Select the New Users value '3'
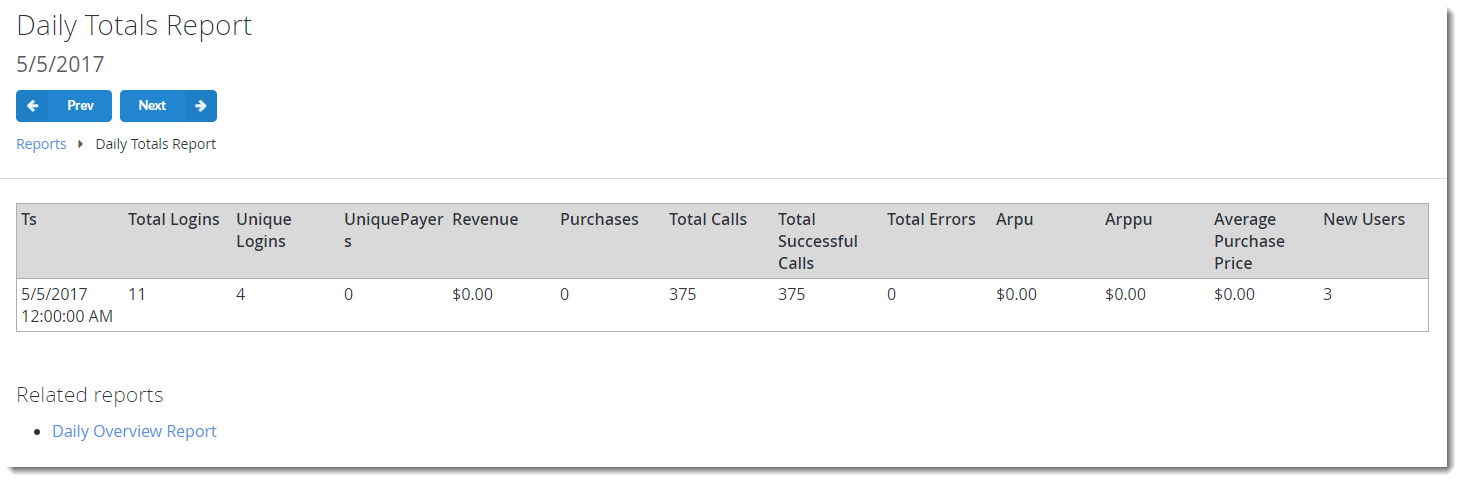Image resolution: width=1462 pixels, height=482 pixels. point(1327,294)
